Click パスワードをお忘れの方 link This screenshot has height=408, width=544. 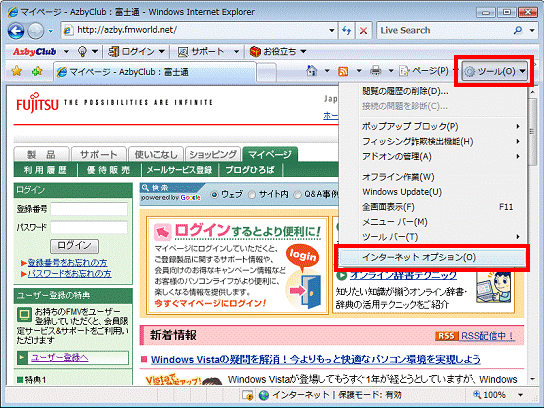click(69, 274)
